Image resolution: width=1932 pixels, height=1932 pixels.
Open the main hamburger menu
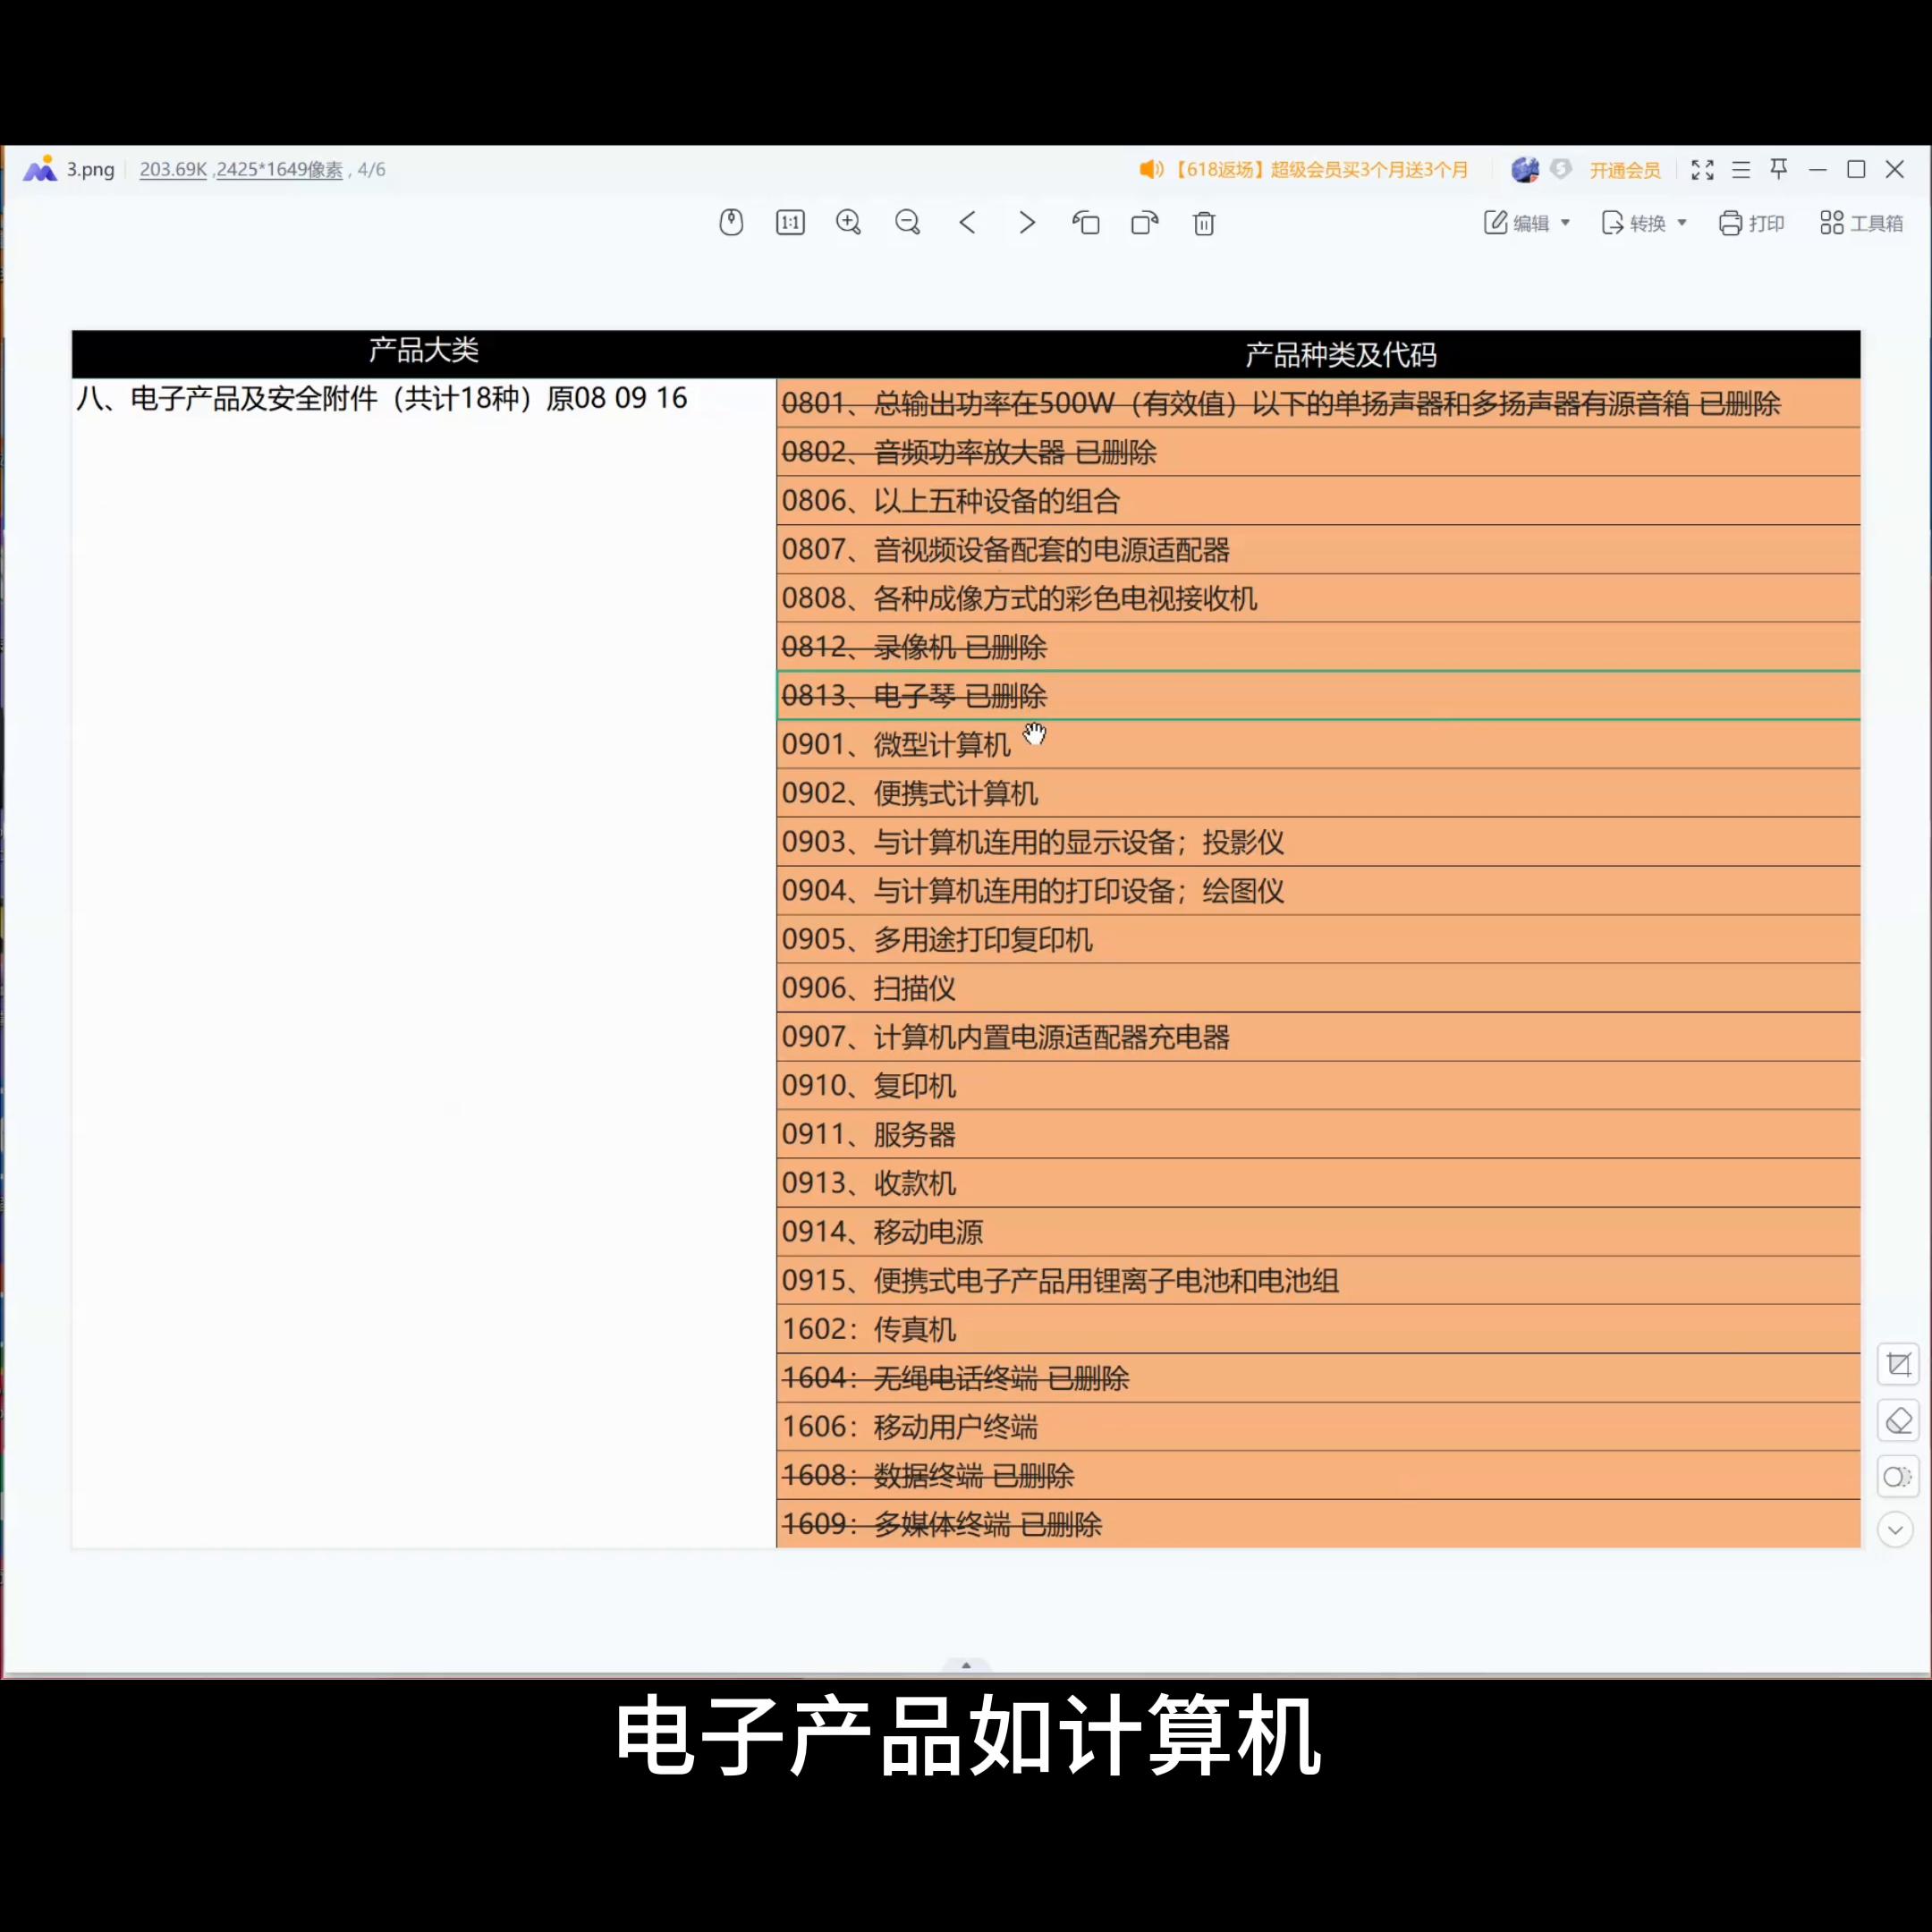[1741, 169]
